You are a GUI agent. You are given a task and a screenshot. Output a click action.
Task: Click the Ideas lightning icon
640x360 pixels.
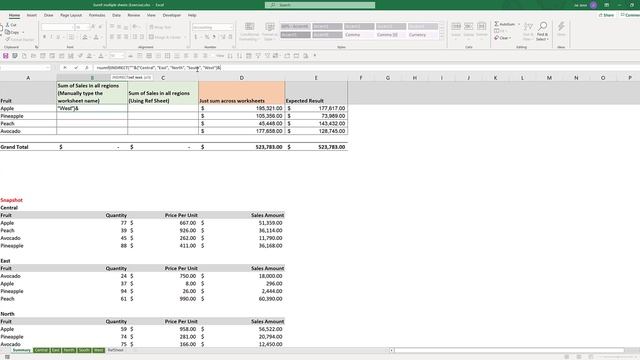click(561, 27)
